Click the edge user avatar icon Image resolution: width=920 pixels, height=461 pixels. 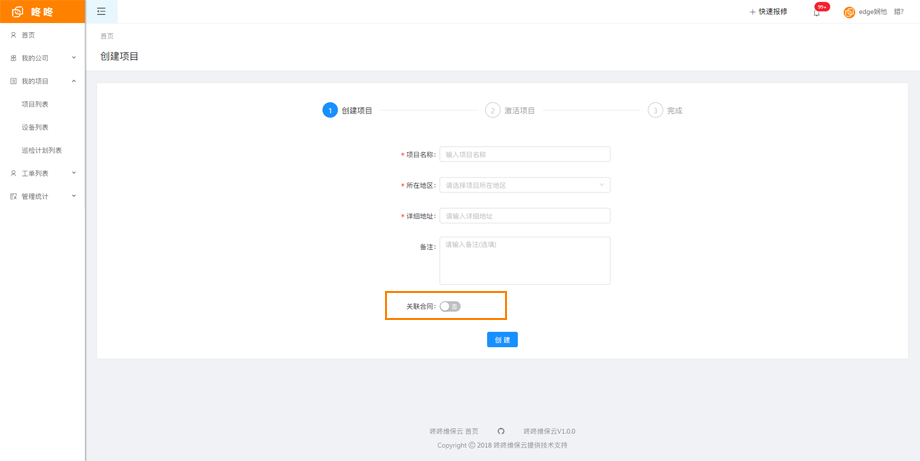(849, 12)
